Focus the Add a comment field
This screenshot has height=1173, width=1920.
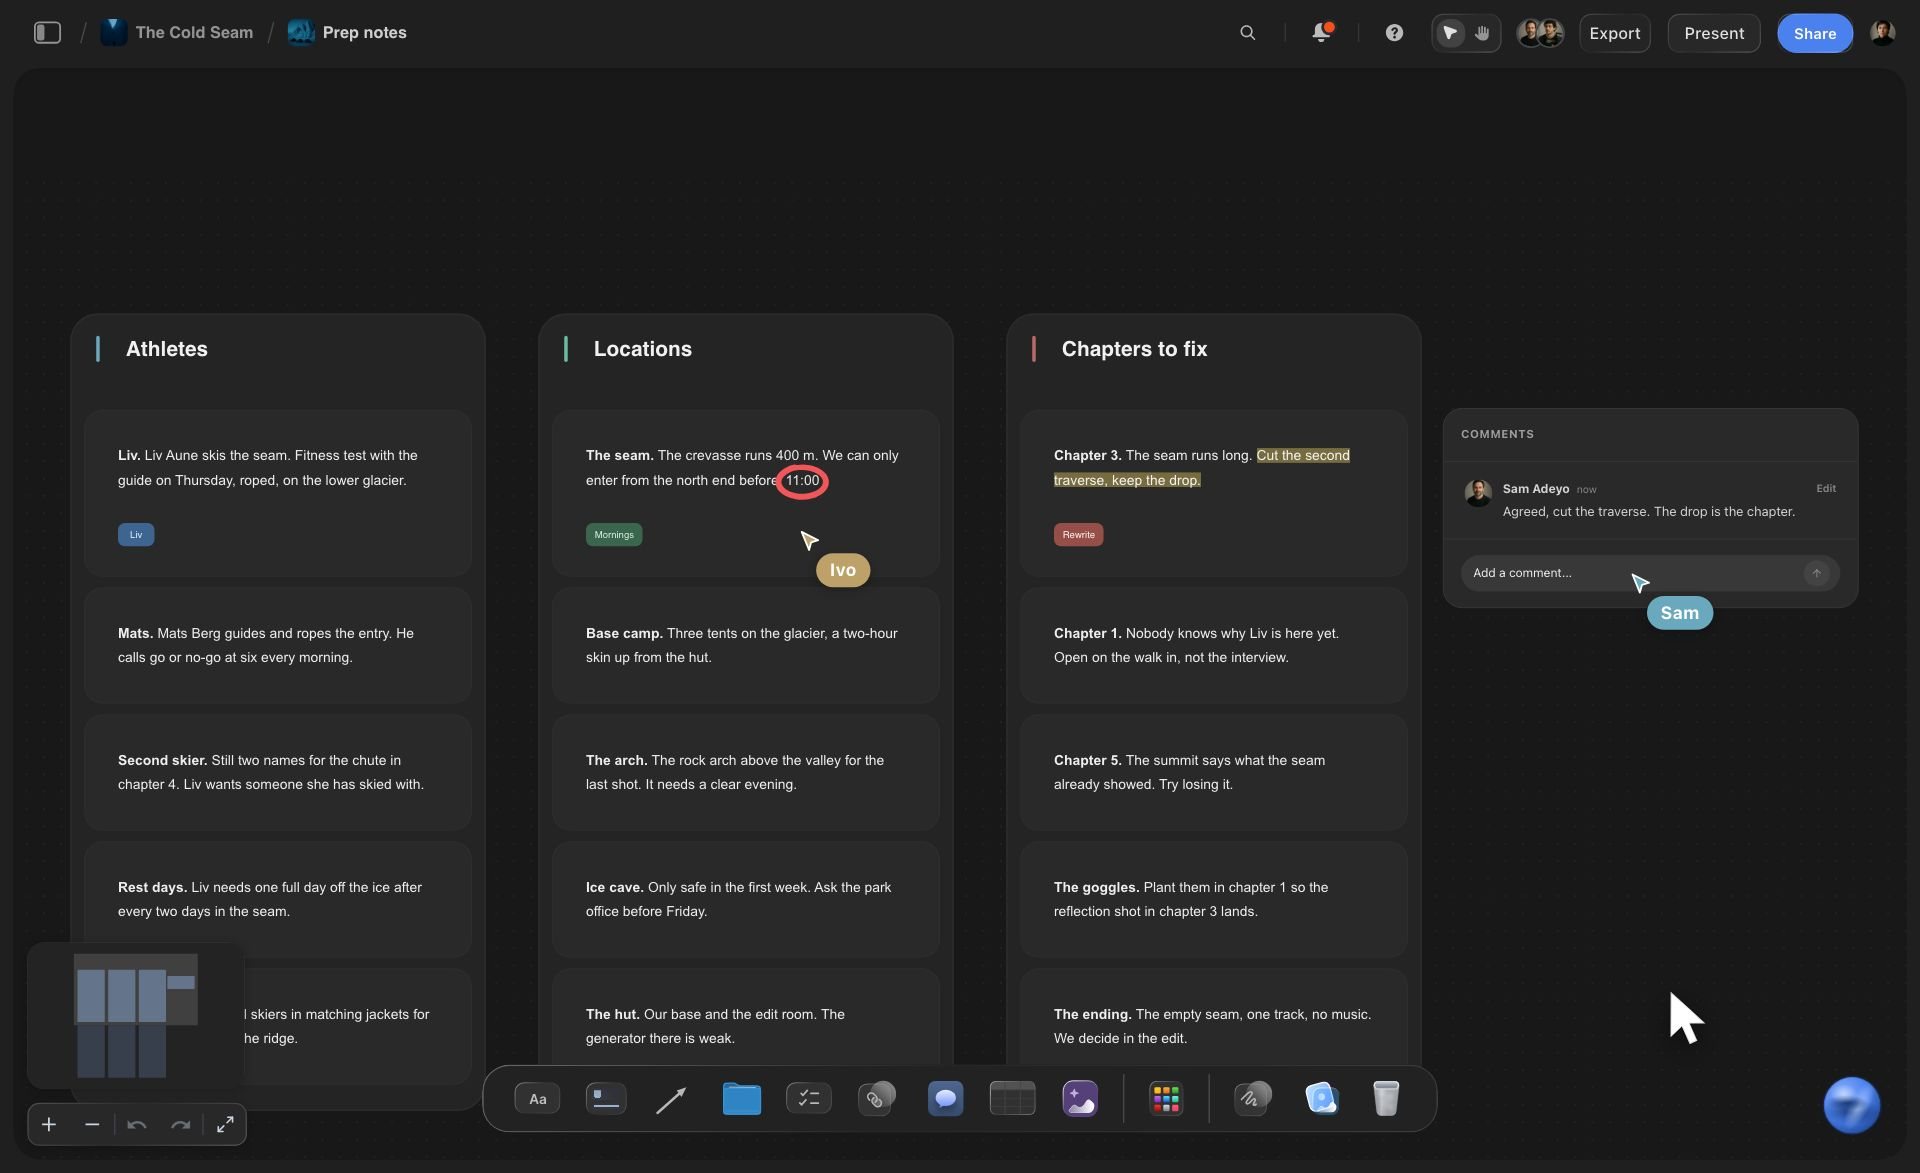pyautogui.click(x=1634, y=573)
